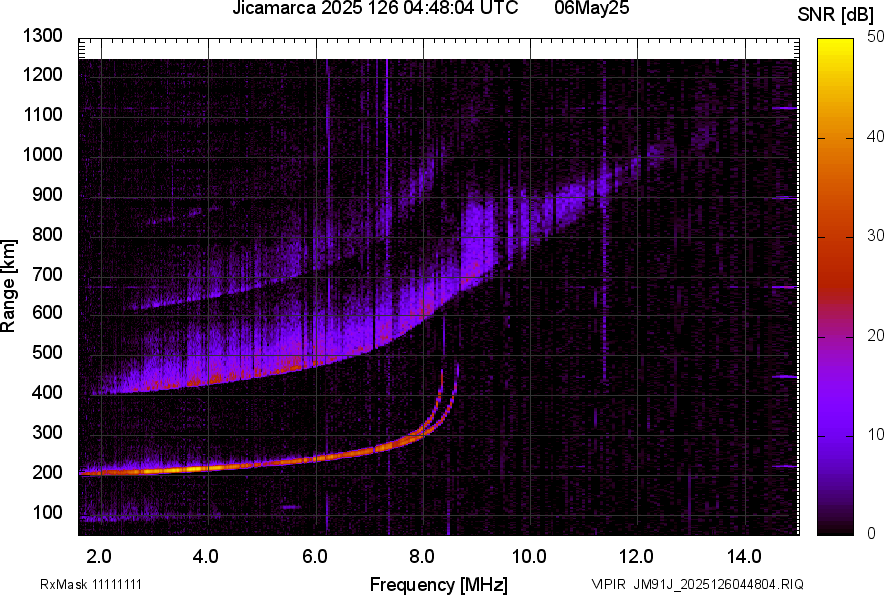The image size is (884, 595).
Task: Click the 'Frequency [MHz]' axis label
Action: click(x=439, y=584)
